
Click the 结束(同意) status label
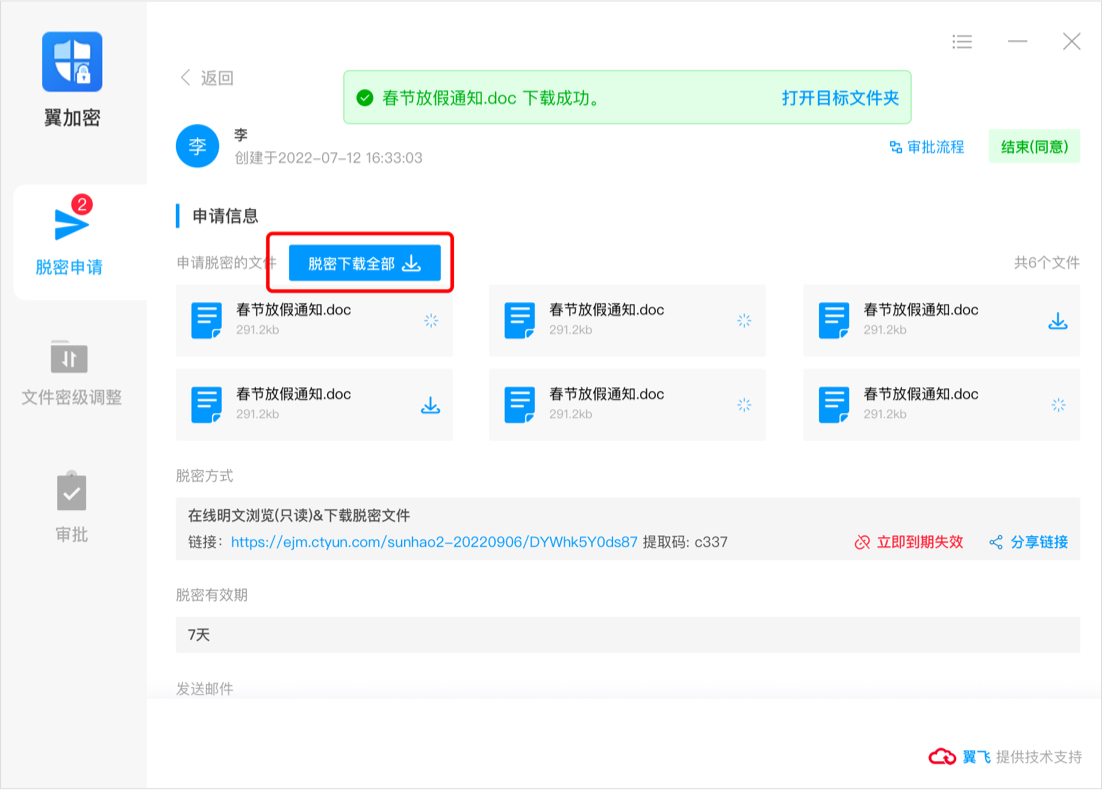coord(1034,146)
